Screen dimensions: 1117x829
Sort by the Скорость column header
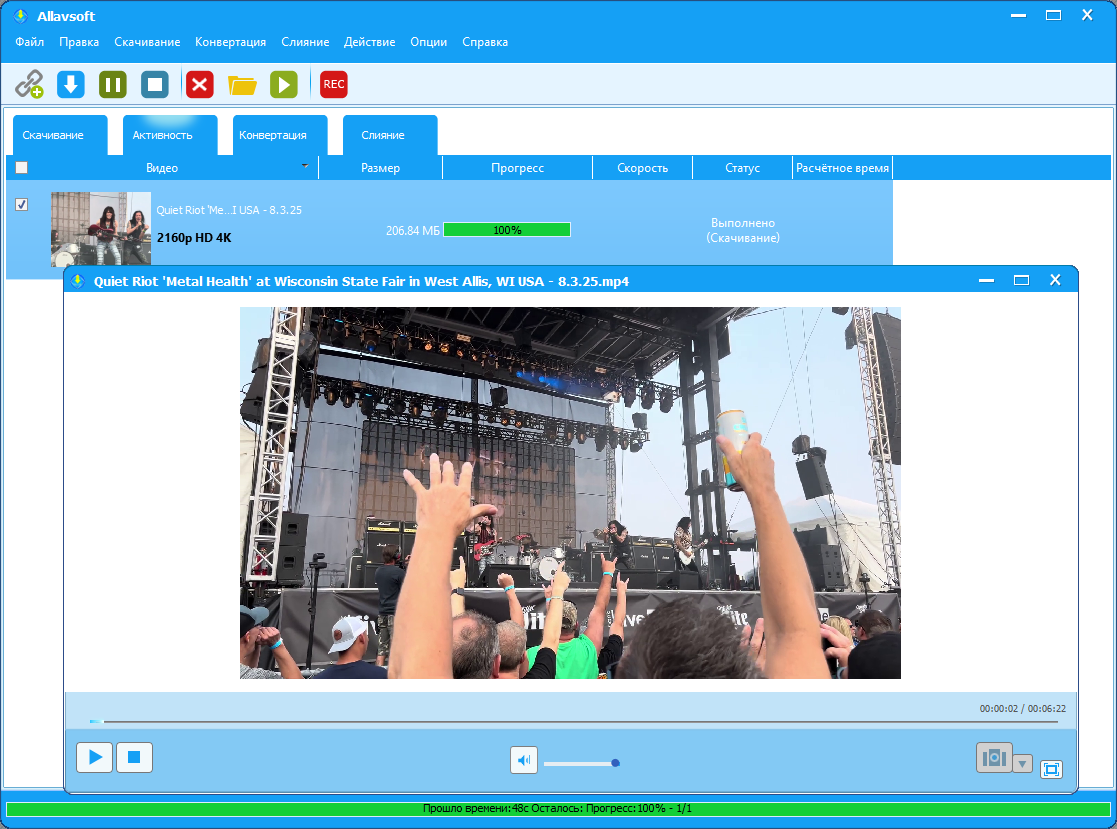[643, 168]
